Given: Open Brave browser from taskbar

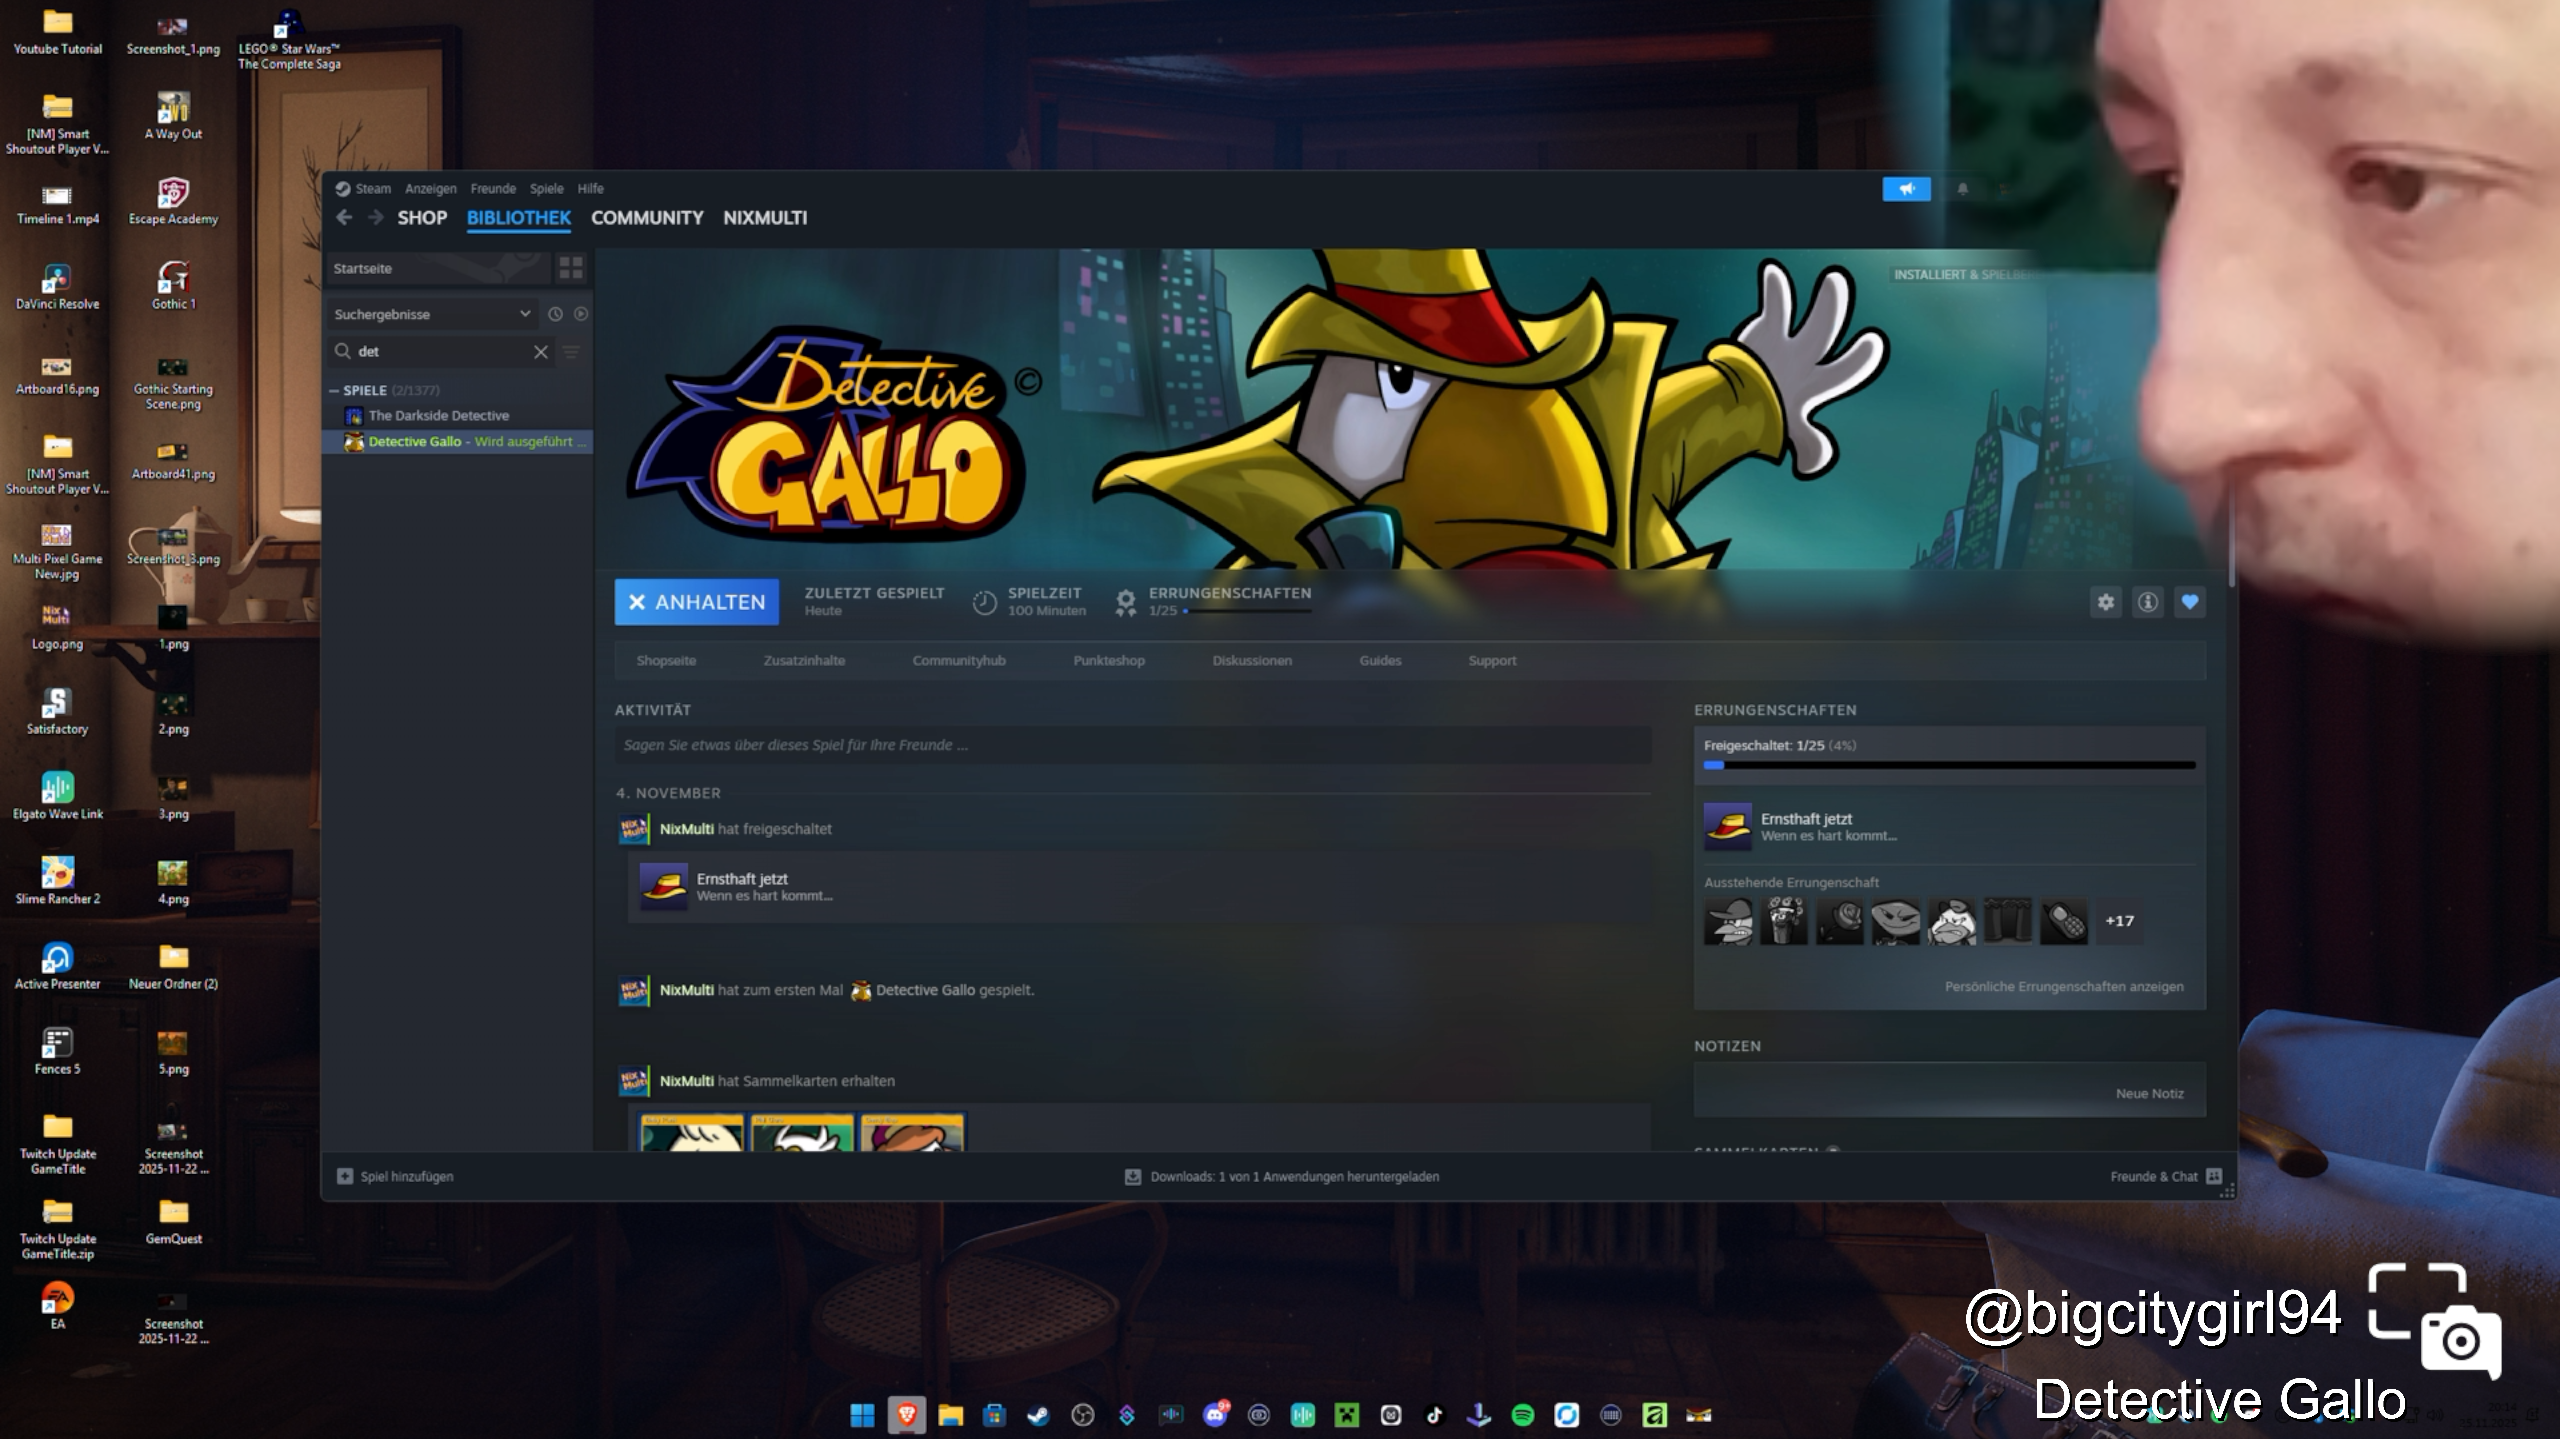Looking at the screenshot, I should [906, 1415].
